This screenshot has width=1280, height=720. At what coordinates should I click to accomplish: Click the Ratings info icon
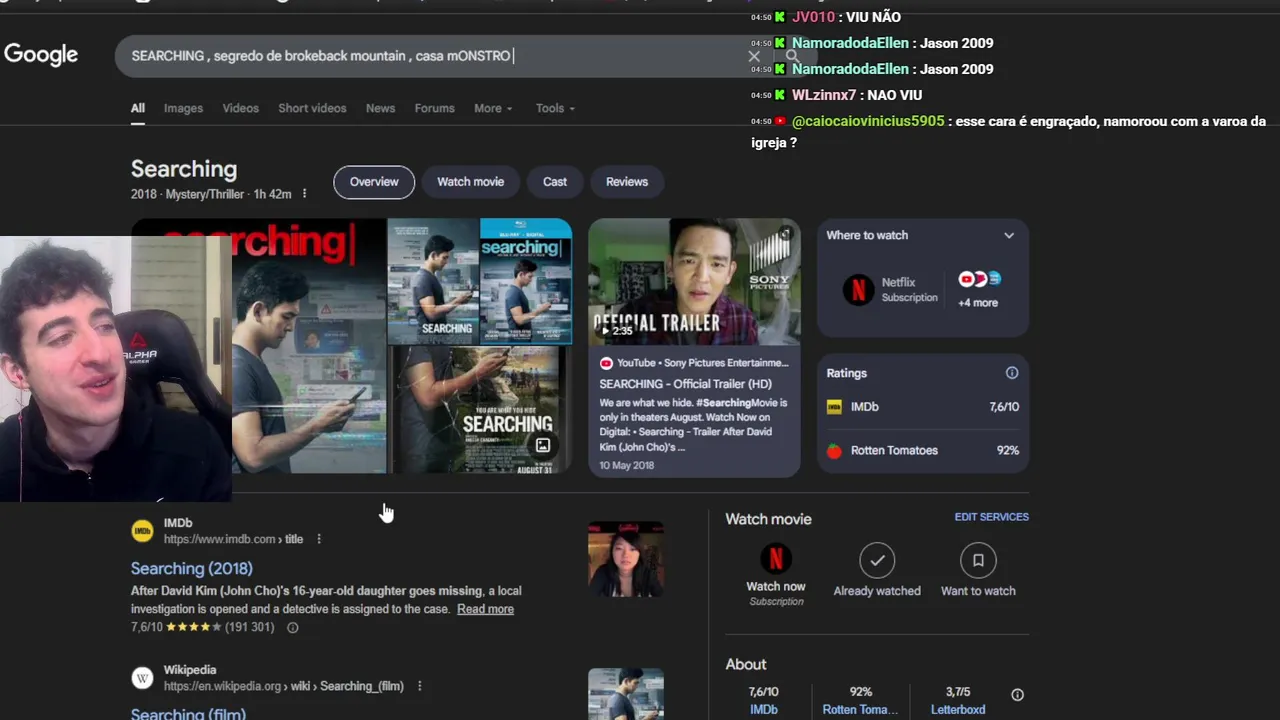1012,373
